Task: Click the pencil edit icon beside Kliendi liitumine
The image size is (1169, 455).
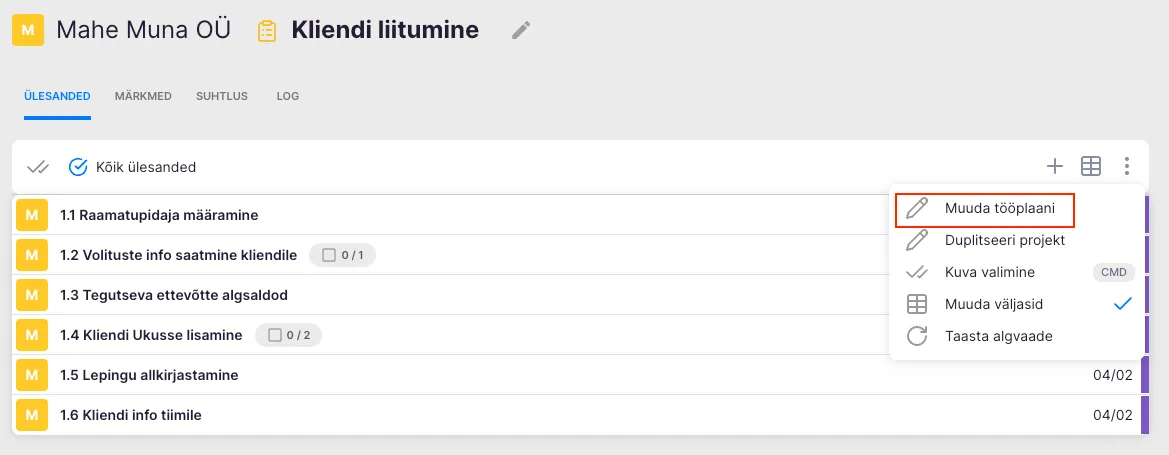Action: coord(520,31)
